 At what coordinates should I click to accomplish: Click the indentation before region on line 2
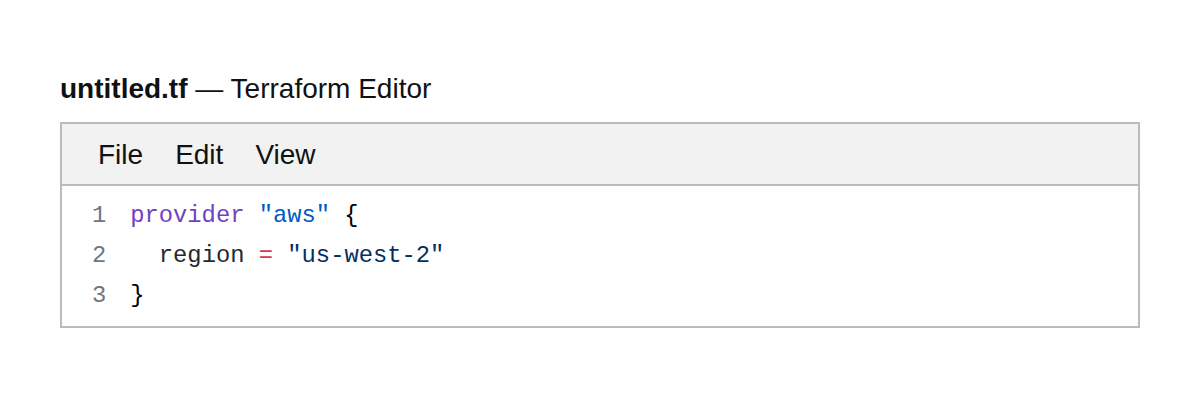(x=144, y=255)
